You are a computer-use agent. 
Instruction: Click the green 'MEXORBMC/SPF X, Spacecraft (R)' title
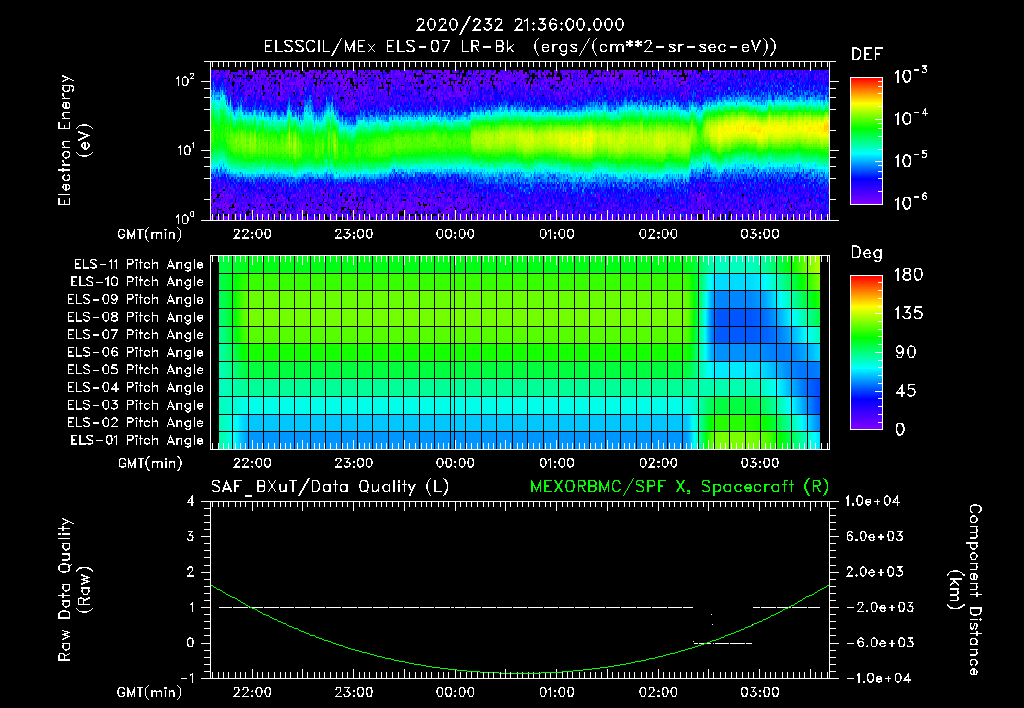tap(679, 487)
